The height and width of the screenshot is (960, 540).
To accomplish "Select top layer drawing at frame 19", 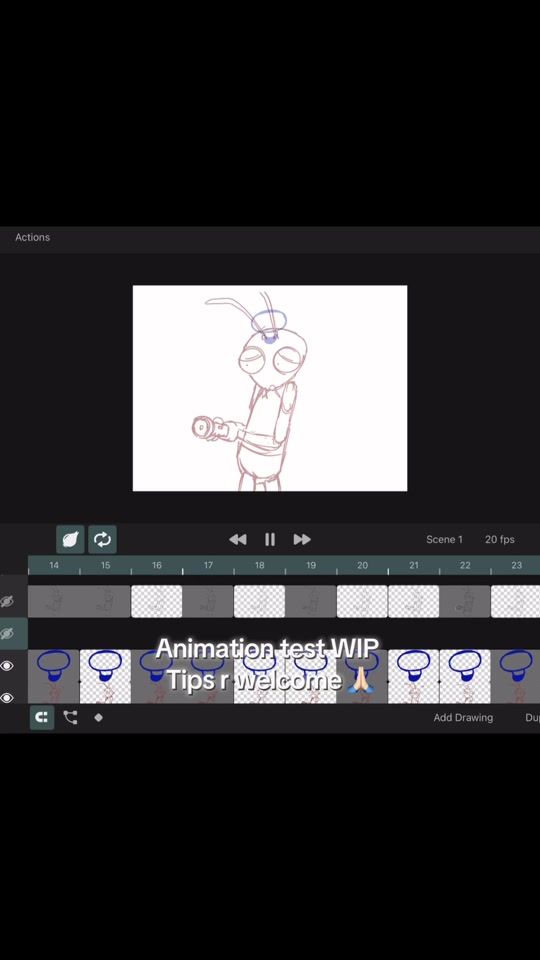I will 311,601.
